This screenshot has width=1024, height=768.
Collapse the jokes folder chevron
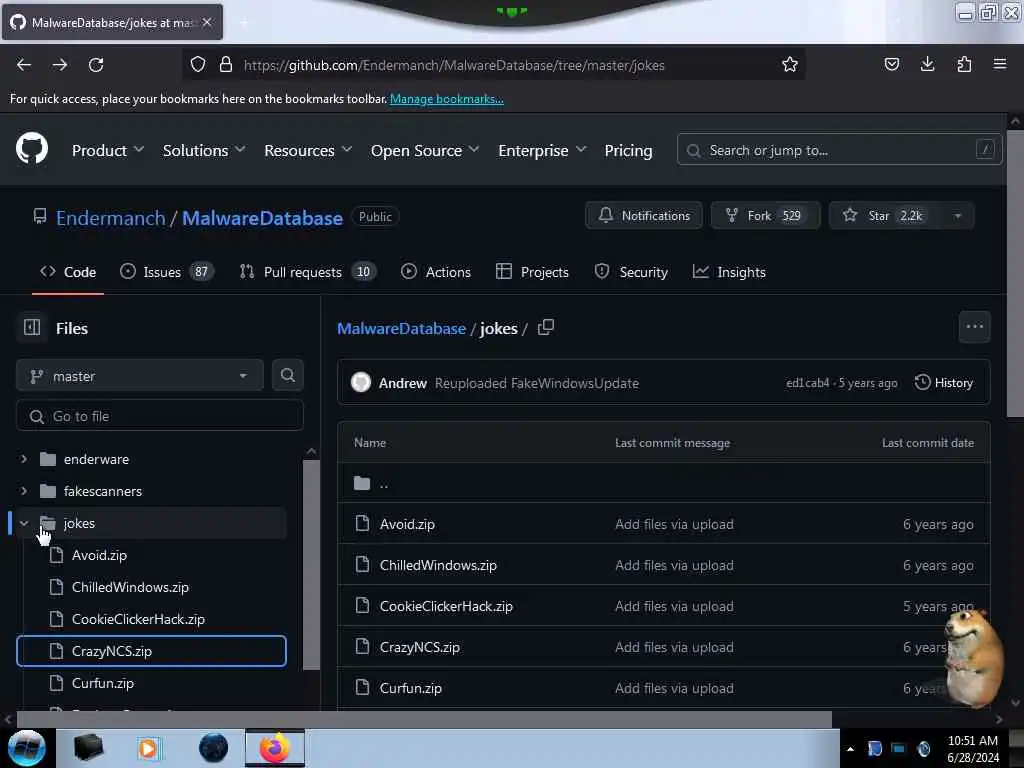(x=24, y=522)
